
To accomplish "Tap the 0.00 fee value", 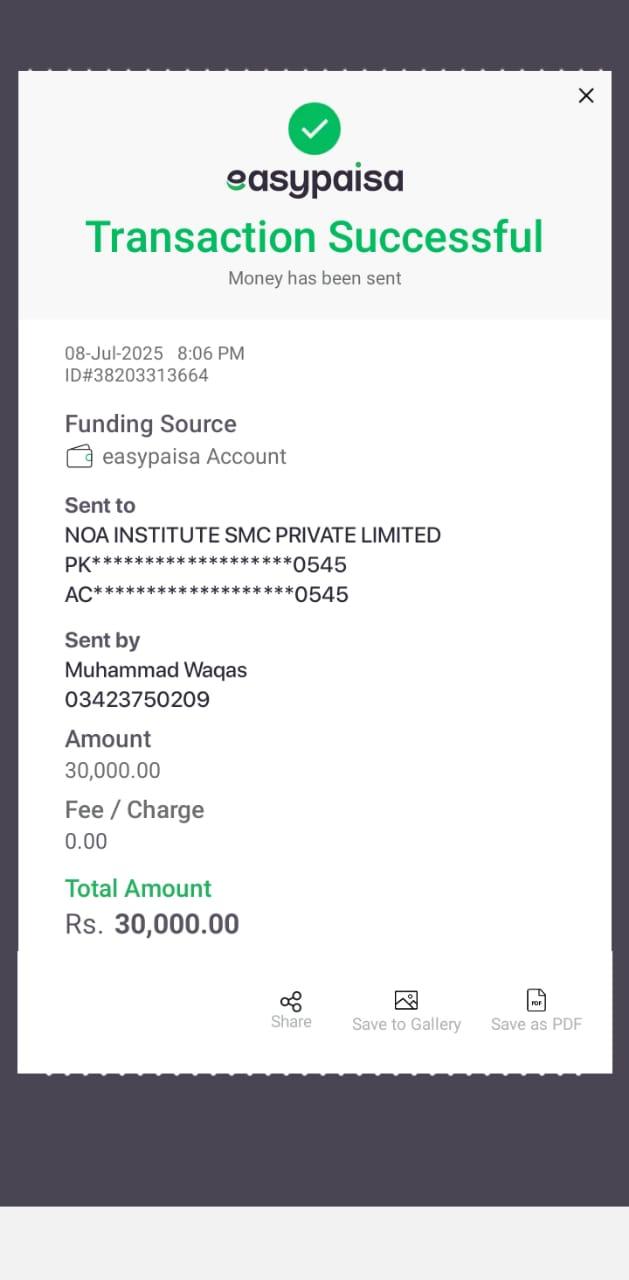I will [86, 841].
